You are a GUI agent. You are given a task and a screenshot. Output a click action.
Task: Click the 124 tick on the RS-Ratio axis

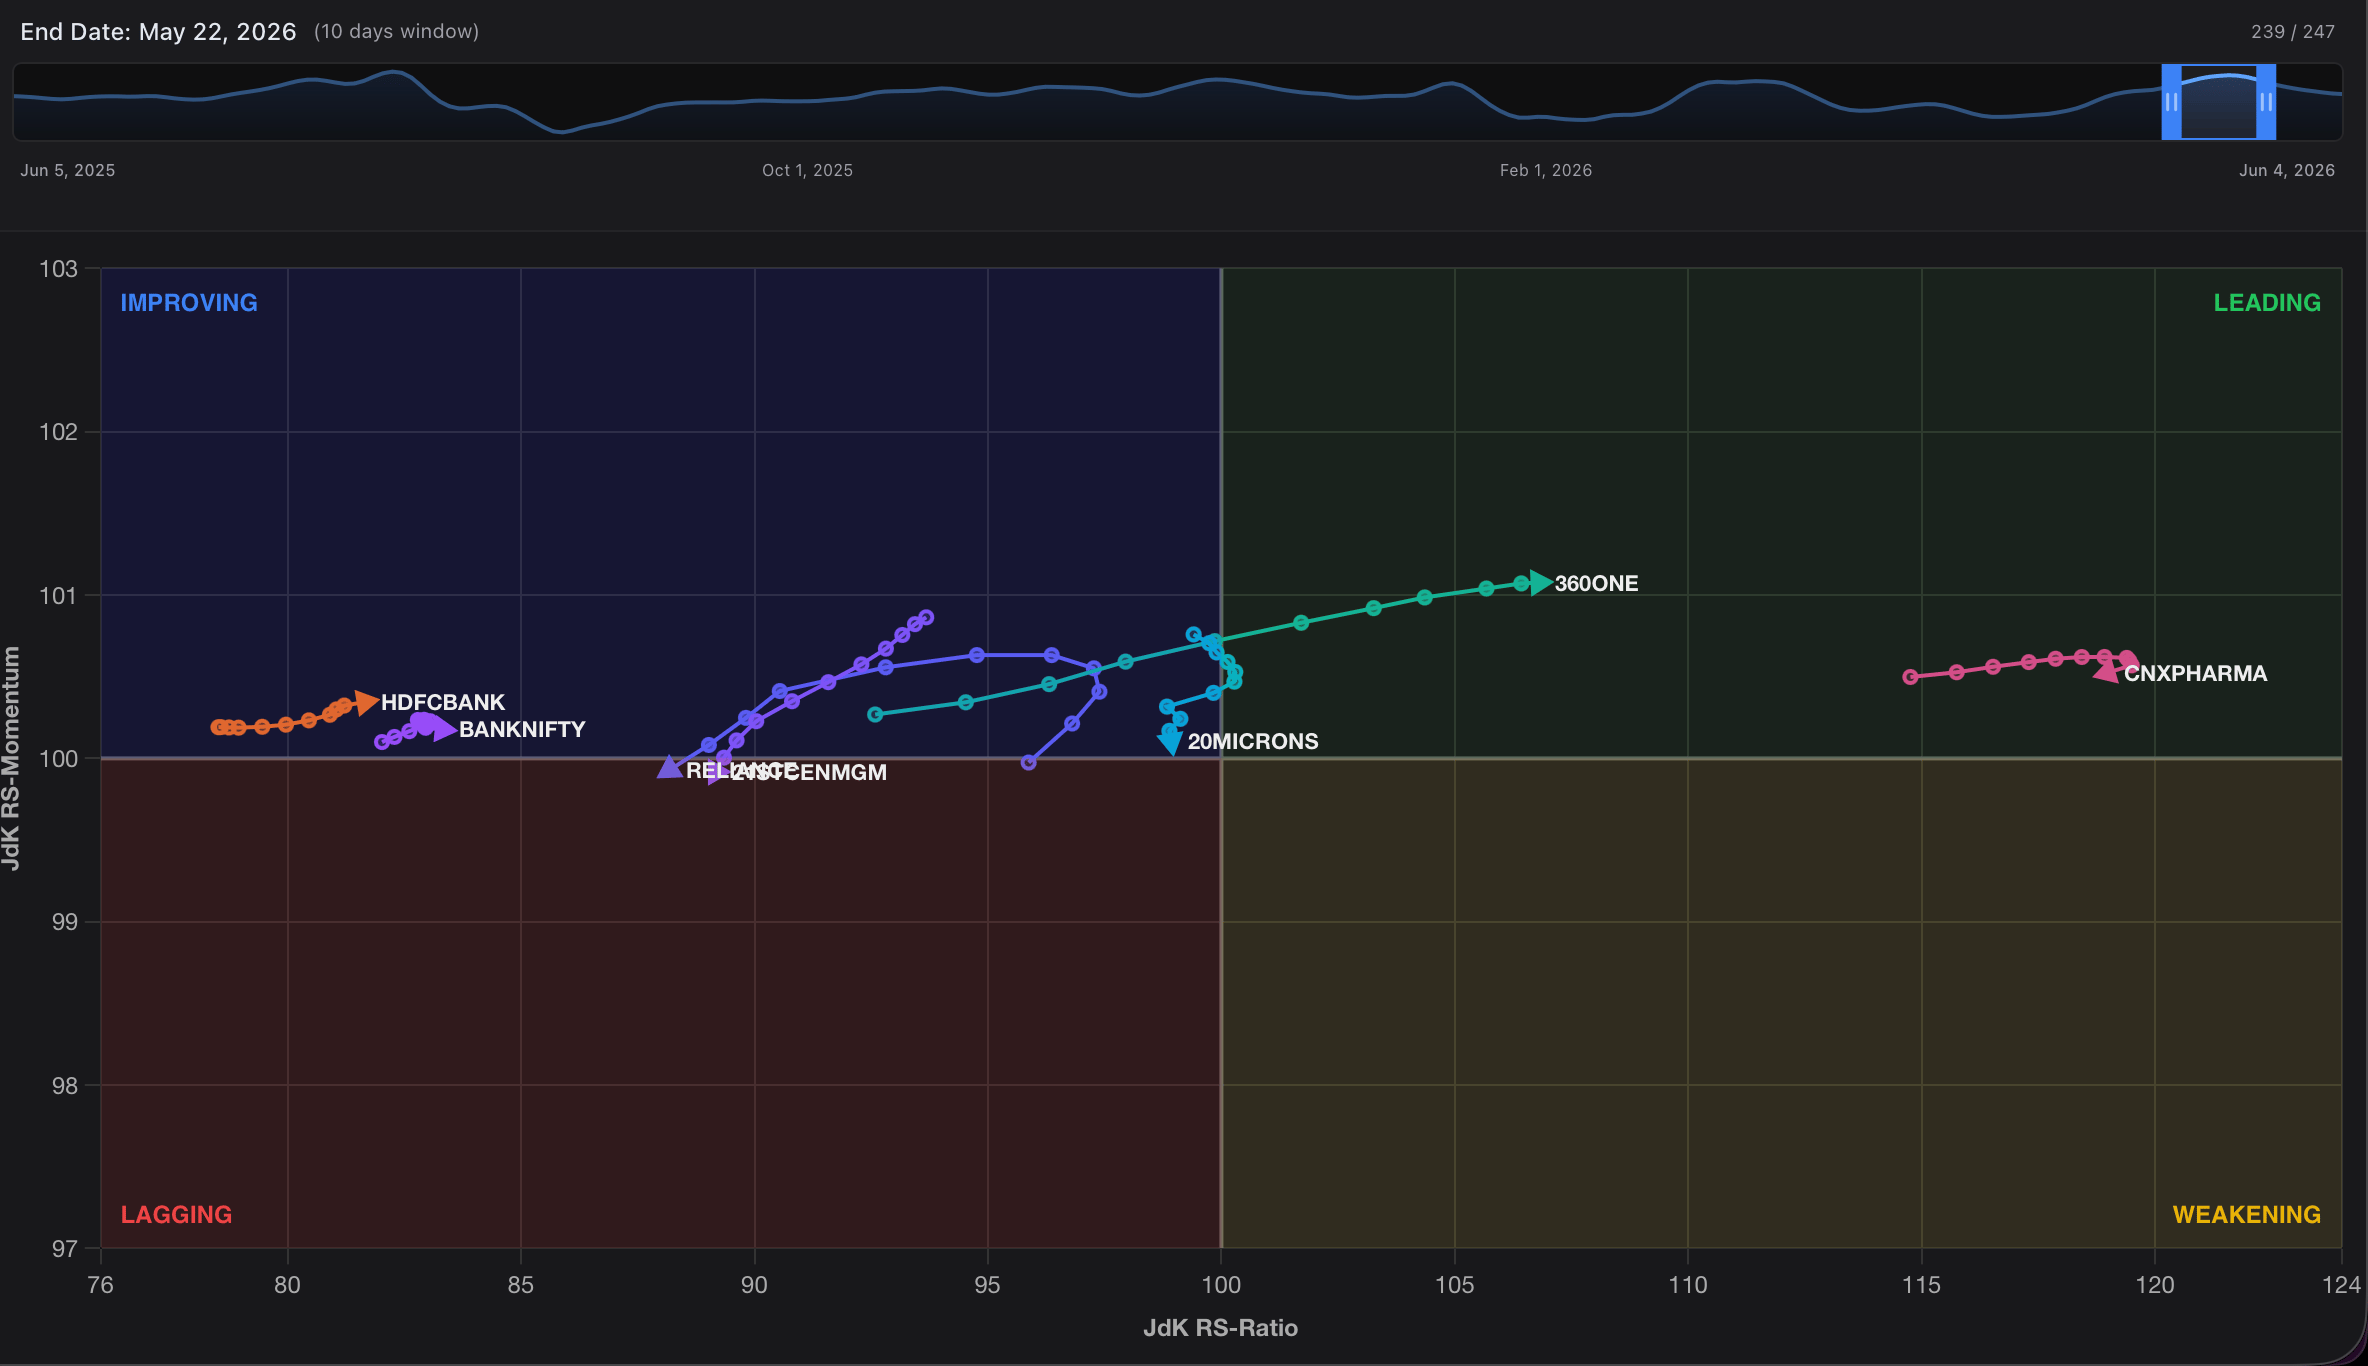click(2342, 1285)
